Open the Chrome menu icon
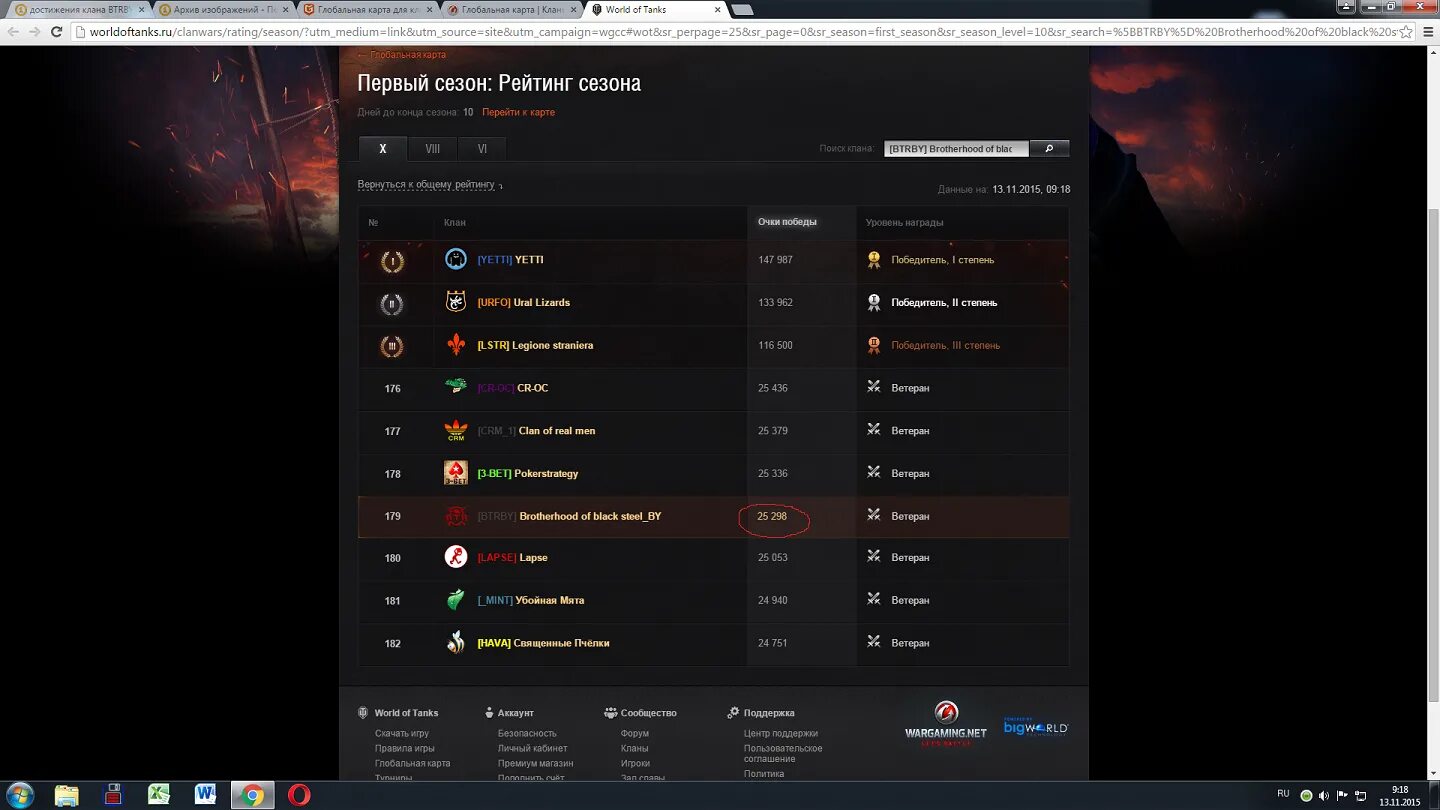The height and width of the screenshot is (810, 1440). (x=1427, y=31)
